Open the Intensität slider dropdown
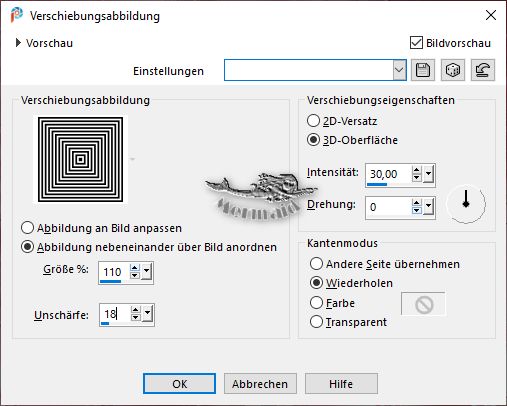 (x=428, y=174)
